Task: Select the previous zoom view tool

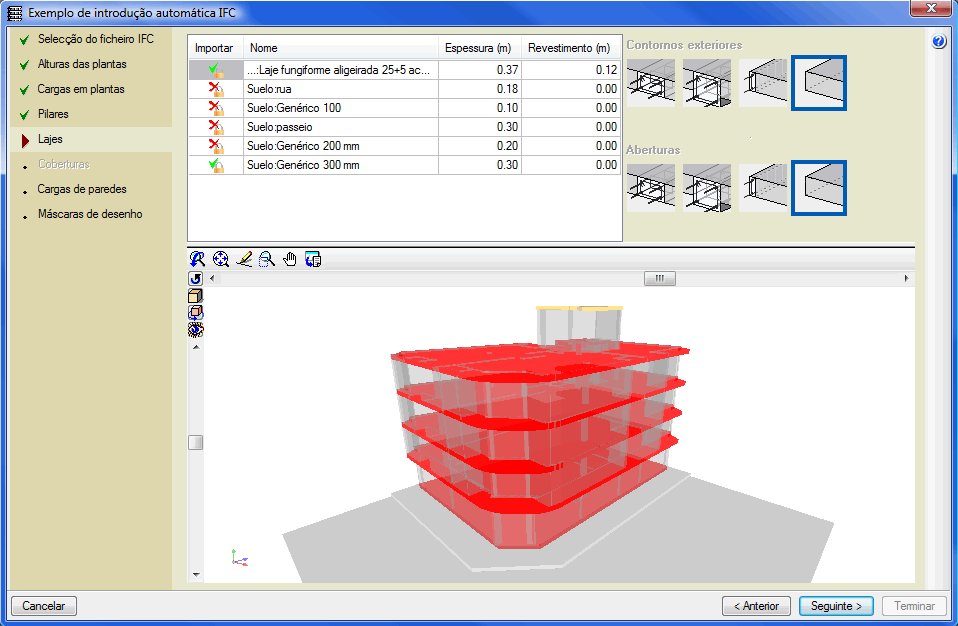Action: (197, 259)
